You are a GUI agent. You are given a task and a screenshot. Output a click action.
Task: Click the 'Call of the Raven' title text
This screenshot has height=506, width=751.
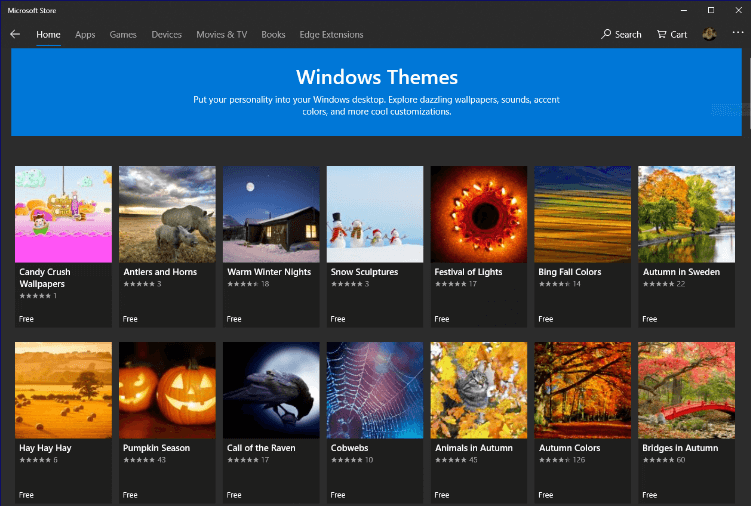pos(261,448)
